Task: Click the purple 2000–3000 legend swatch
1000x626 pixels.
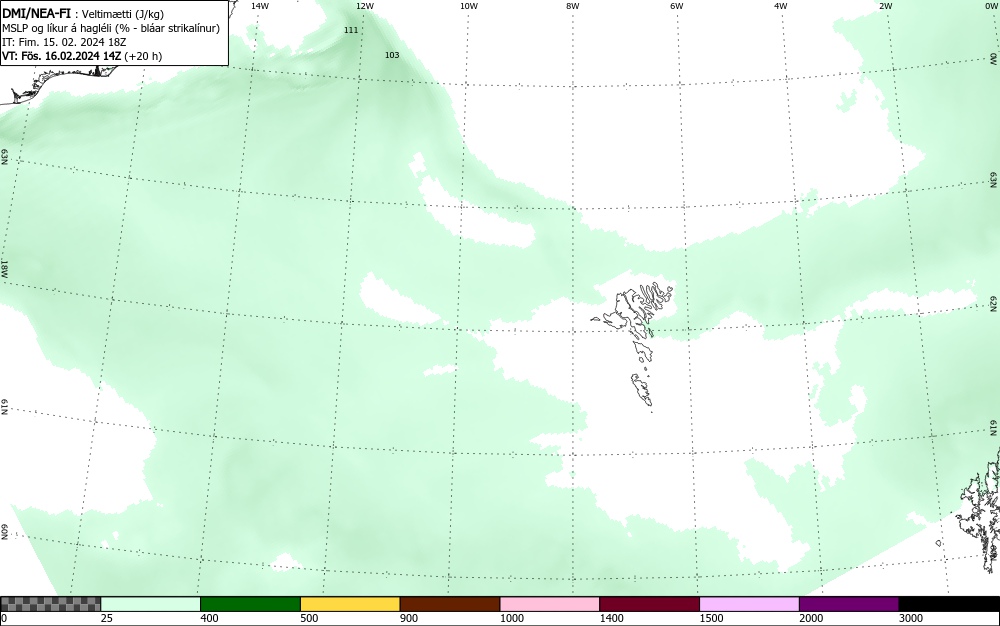Action: tap(849, 604)
